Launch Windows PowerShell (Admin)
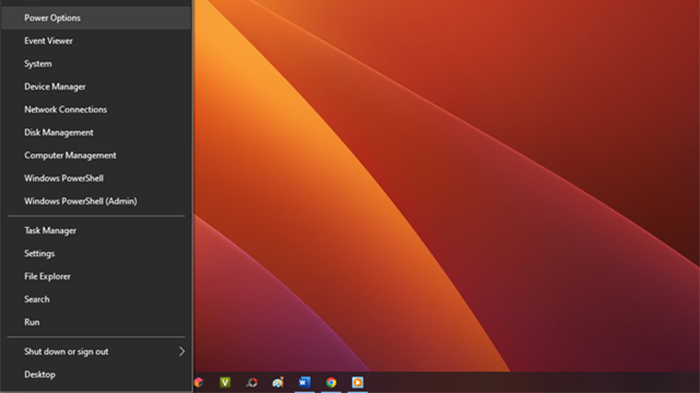 (x=96, y=201)
